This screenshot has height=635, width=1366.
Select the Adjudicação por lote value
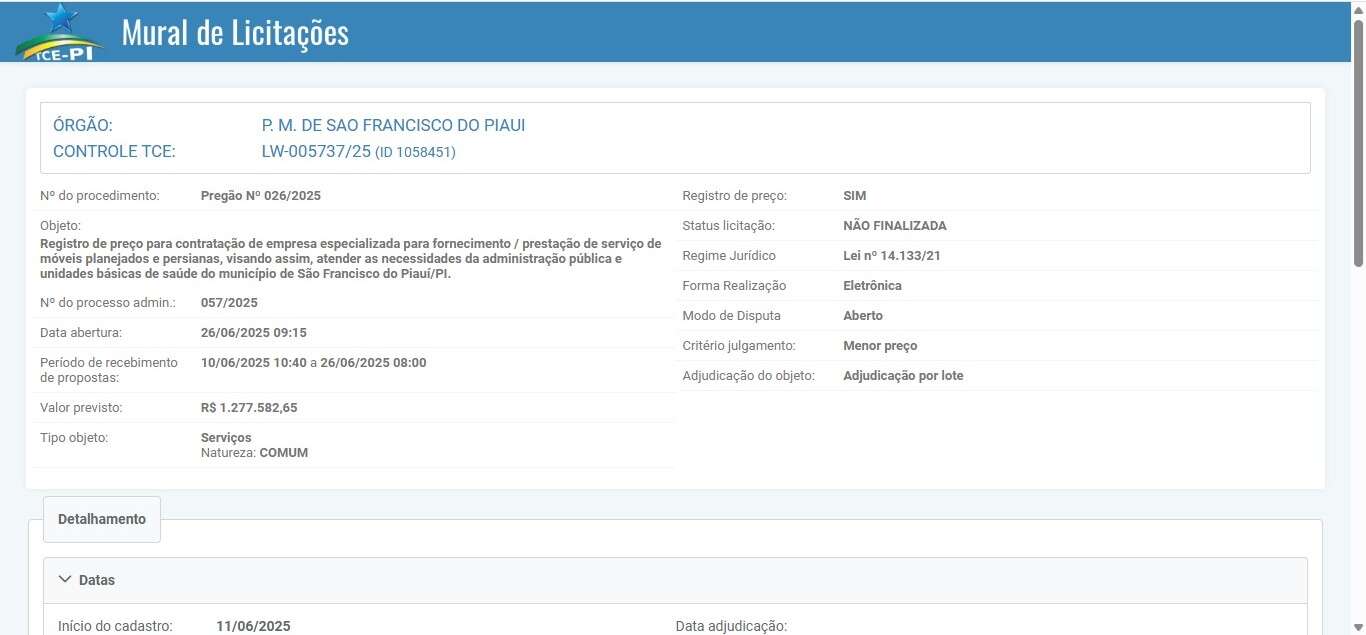(903, 376)
